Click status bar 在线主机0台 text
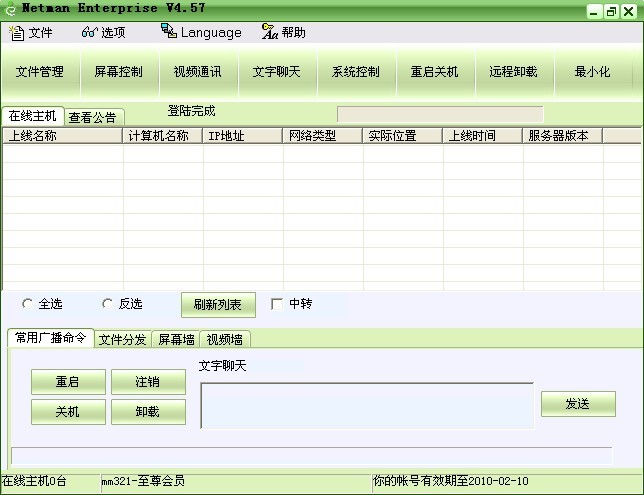644x495 pixels. coord(34,481)
